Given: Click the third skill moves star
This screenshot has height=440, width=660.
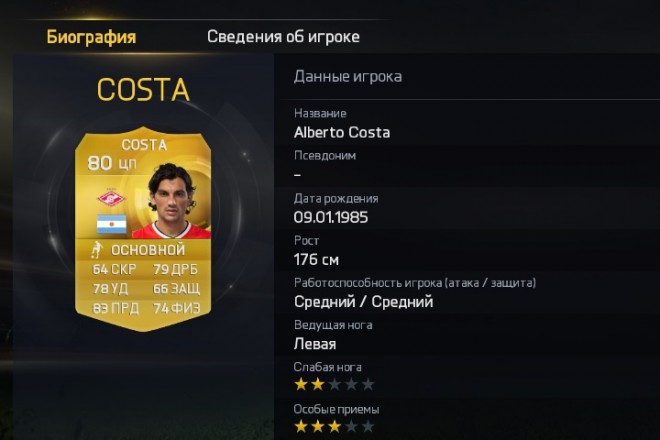Looking at the screenshot, I should [x=334, y=427].
